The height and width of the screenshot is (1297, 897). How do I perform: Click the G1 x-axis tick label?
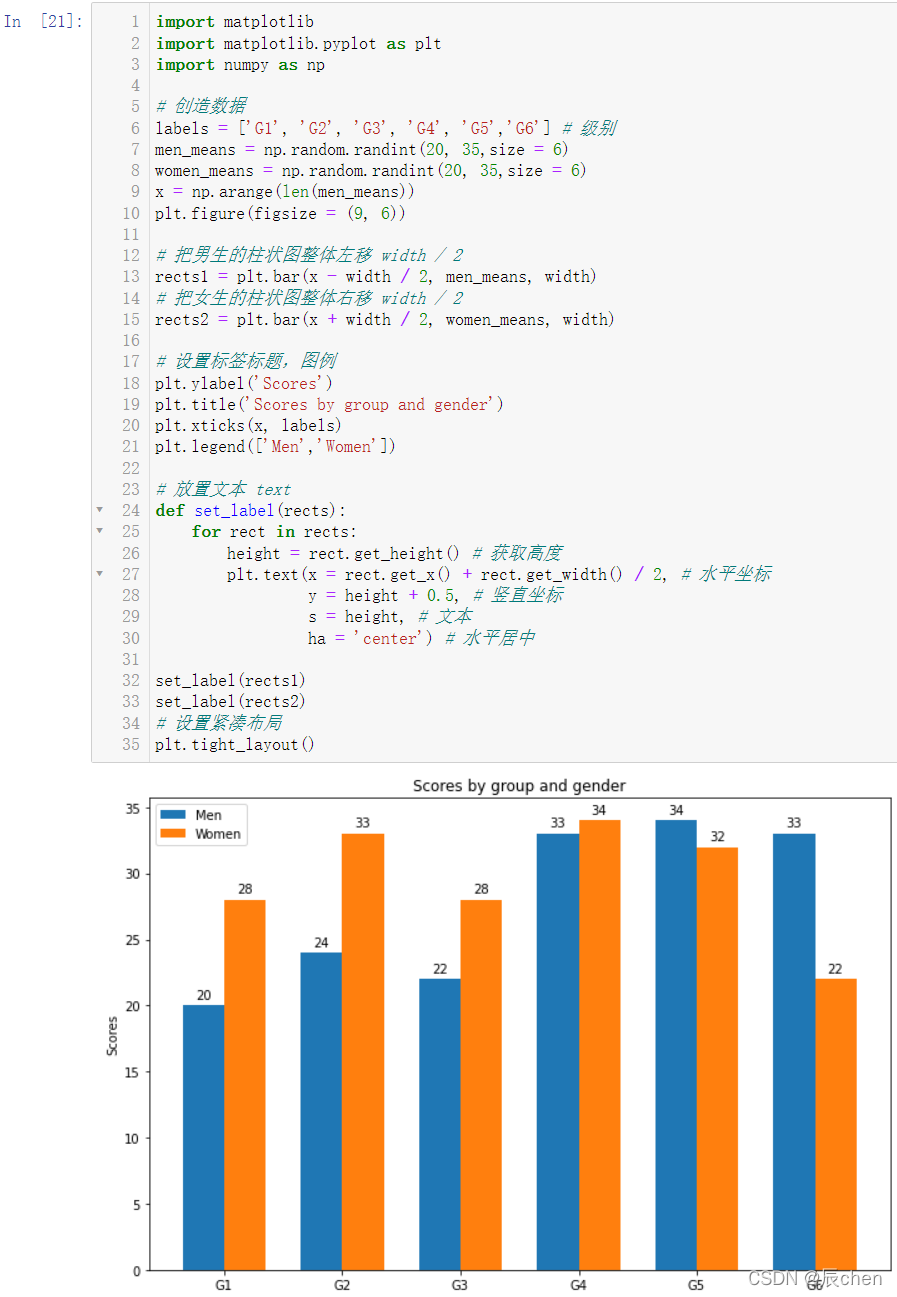[x=224, y=1285]
